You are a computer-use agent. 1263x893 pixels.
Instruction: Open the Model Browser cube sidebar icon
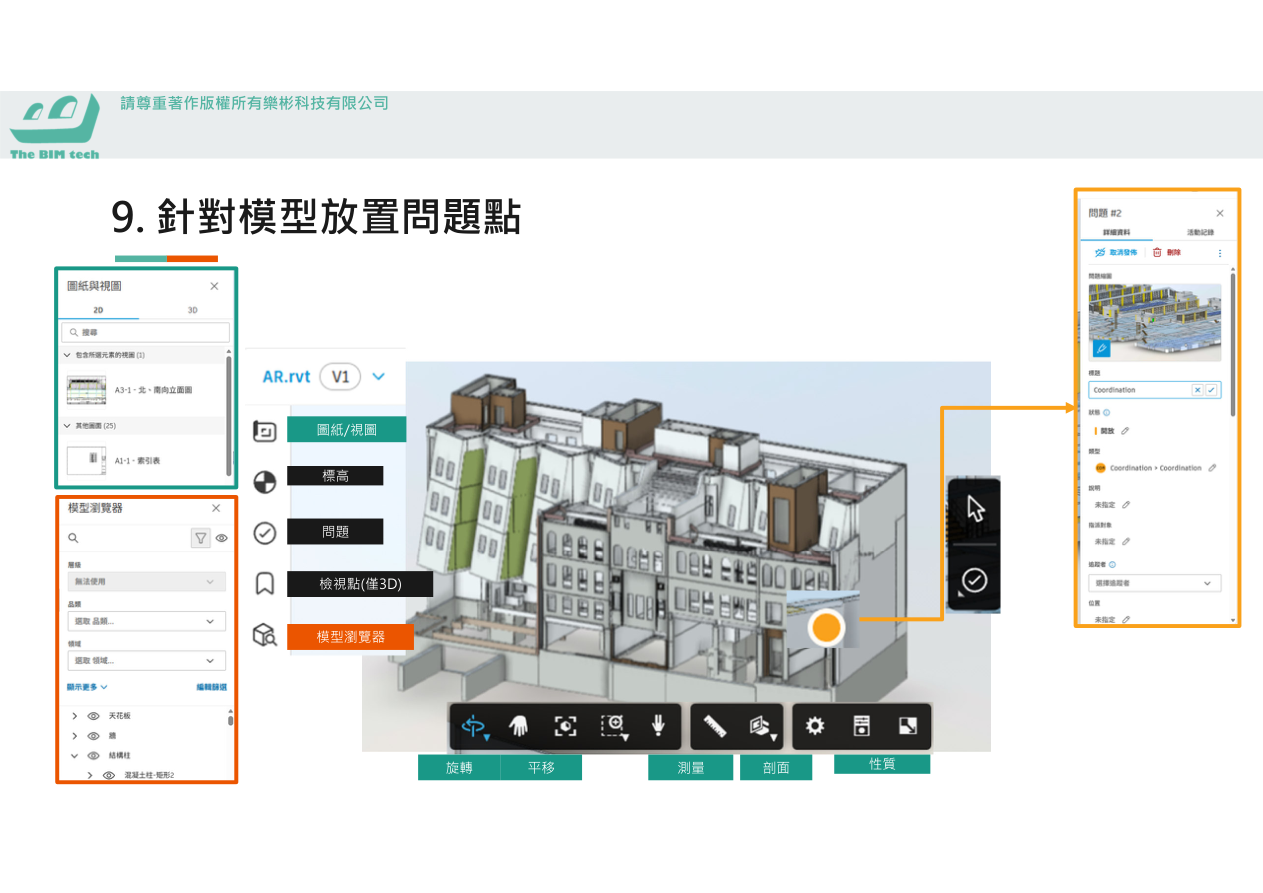pyautogui.click(x=265, y=635)
